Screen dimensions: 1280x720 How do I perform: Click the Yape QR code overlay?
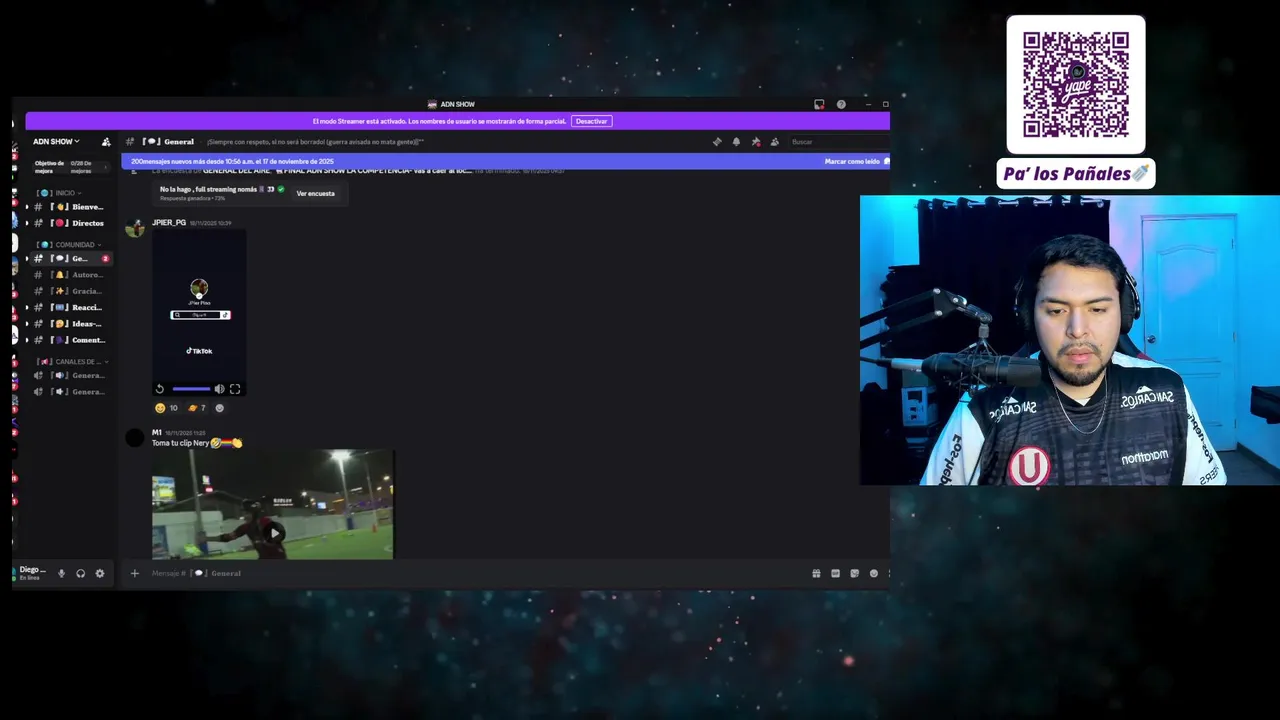pos(1076,84)
